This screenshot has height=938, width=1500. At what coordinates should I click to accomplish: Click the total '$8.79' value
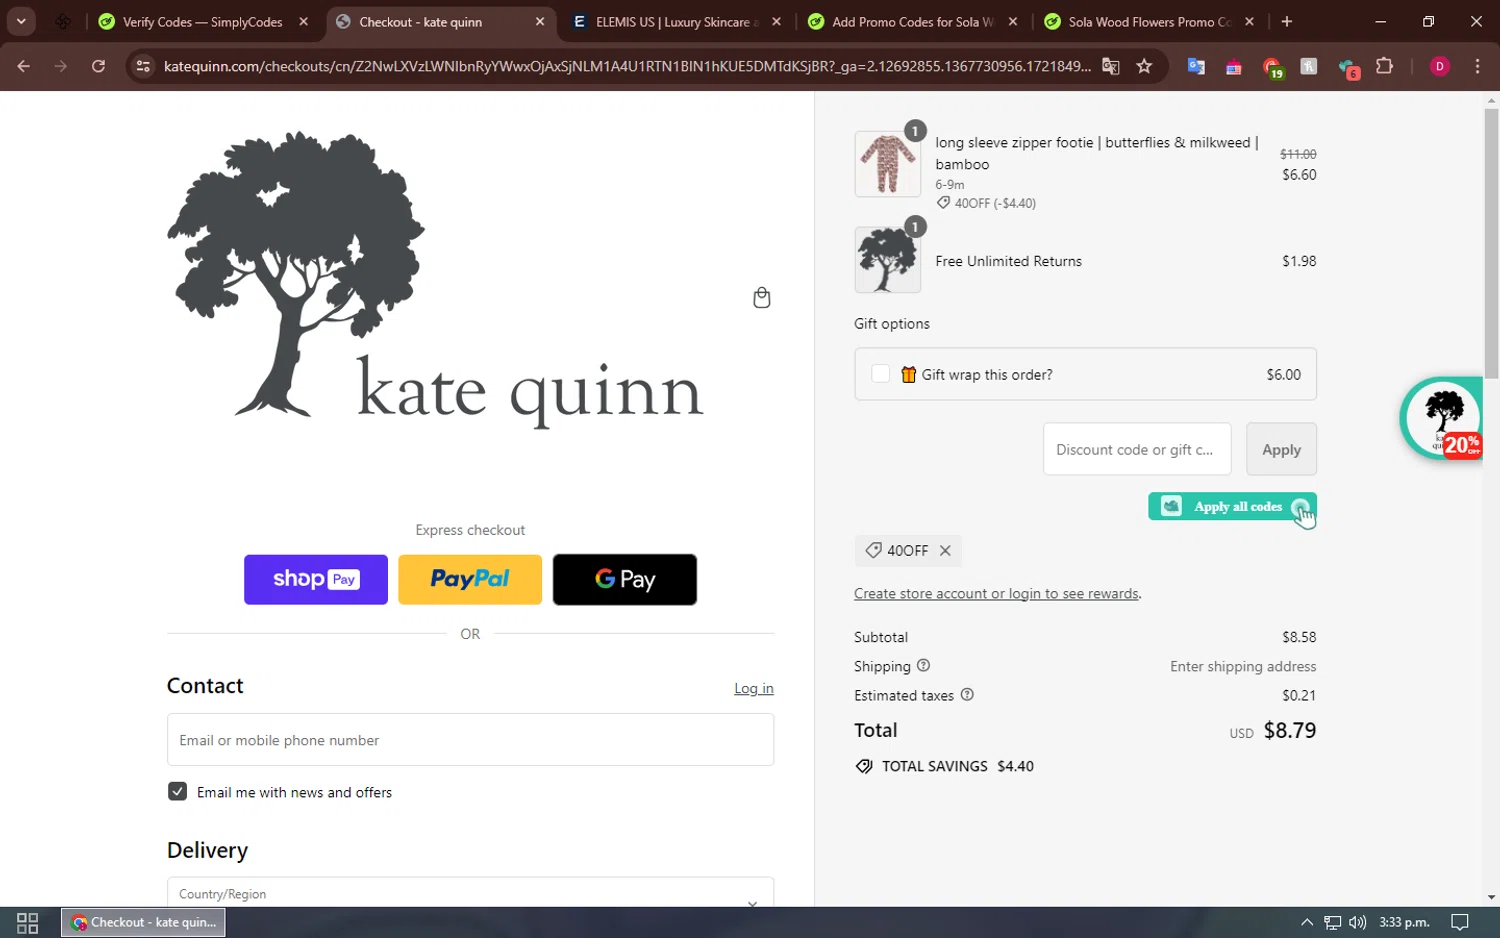pyautogui.click(x=1290, y=731)
